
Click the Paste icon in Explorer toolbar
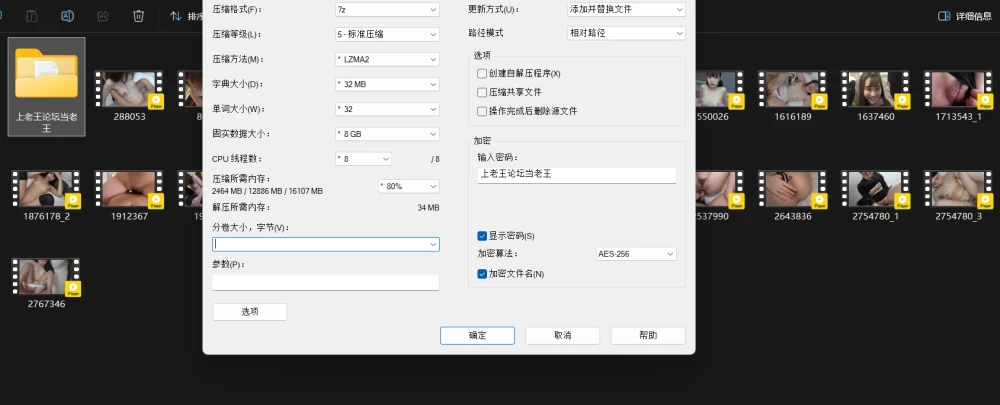tap(31, 16)
